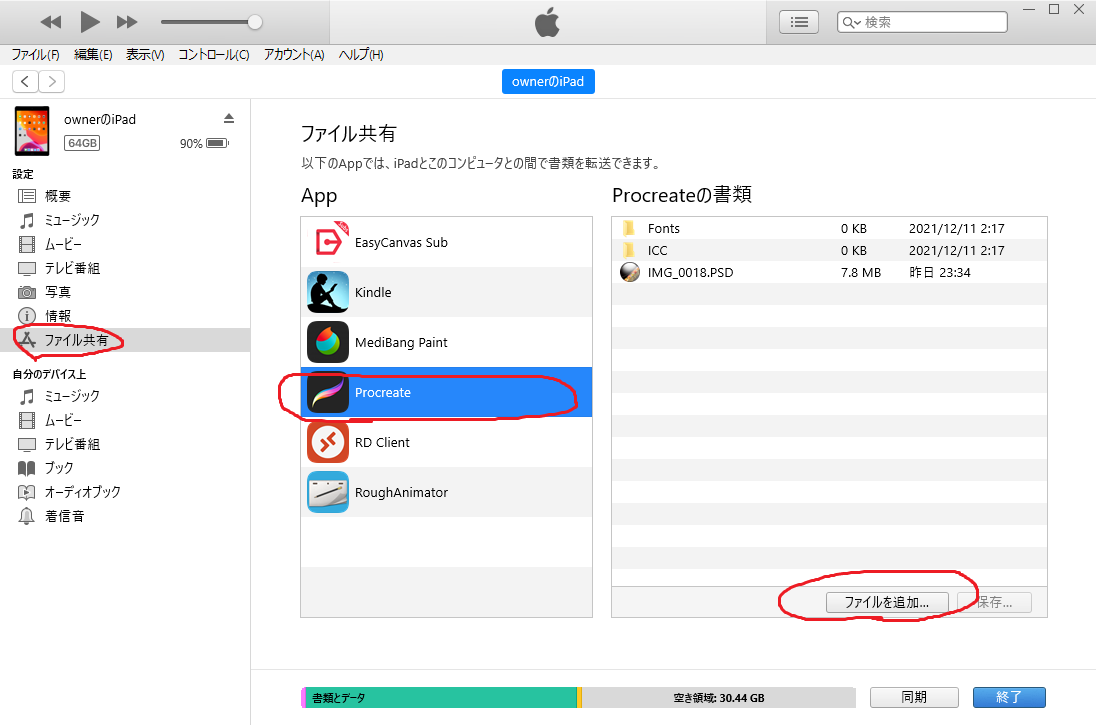
Task: Click the fast-forward playback button
Action: (x=127, y=22)
